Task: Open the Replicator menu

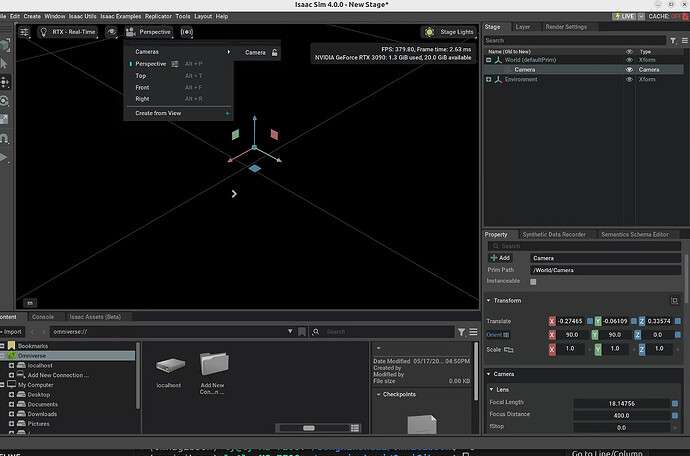Action: tap(158, 16)
